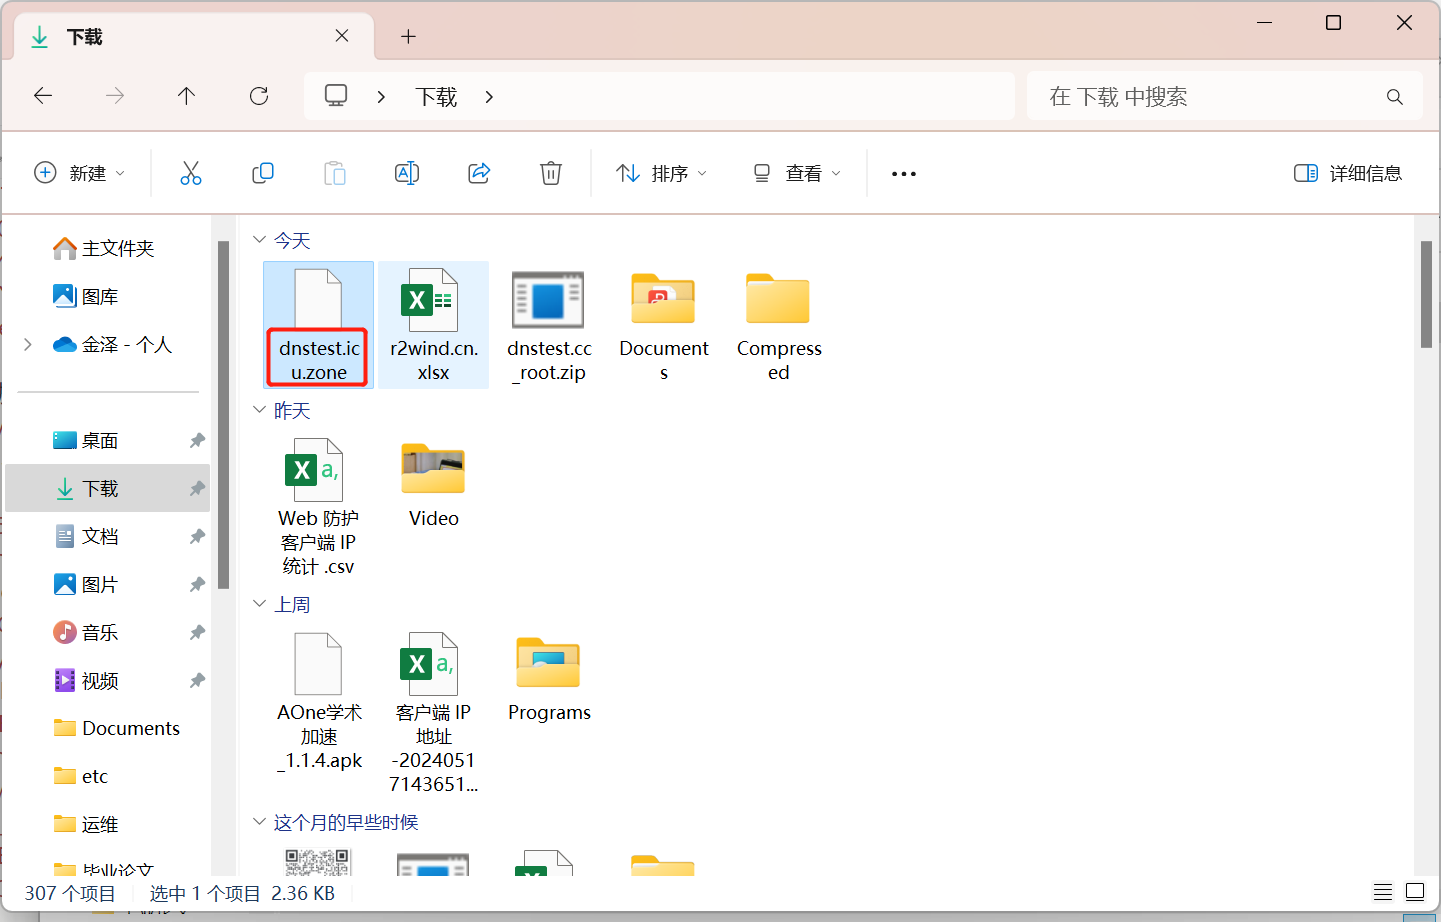Open the 查看 view dropdown
Viewport: 1441px width, 922px height.
(x=796, y=173)
